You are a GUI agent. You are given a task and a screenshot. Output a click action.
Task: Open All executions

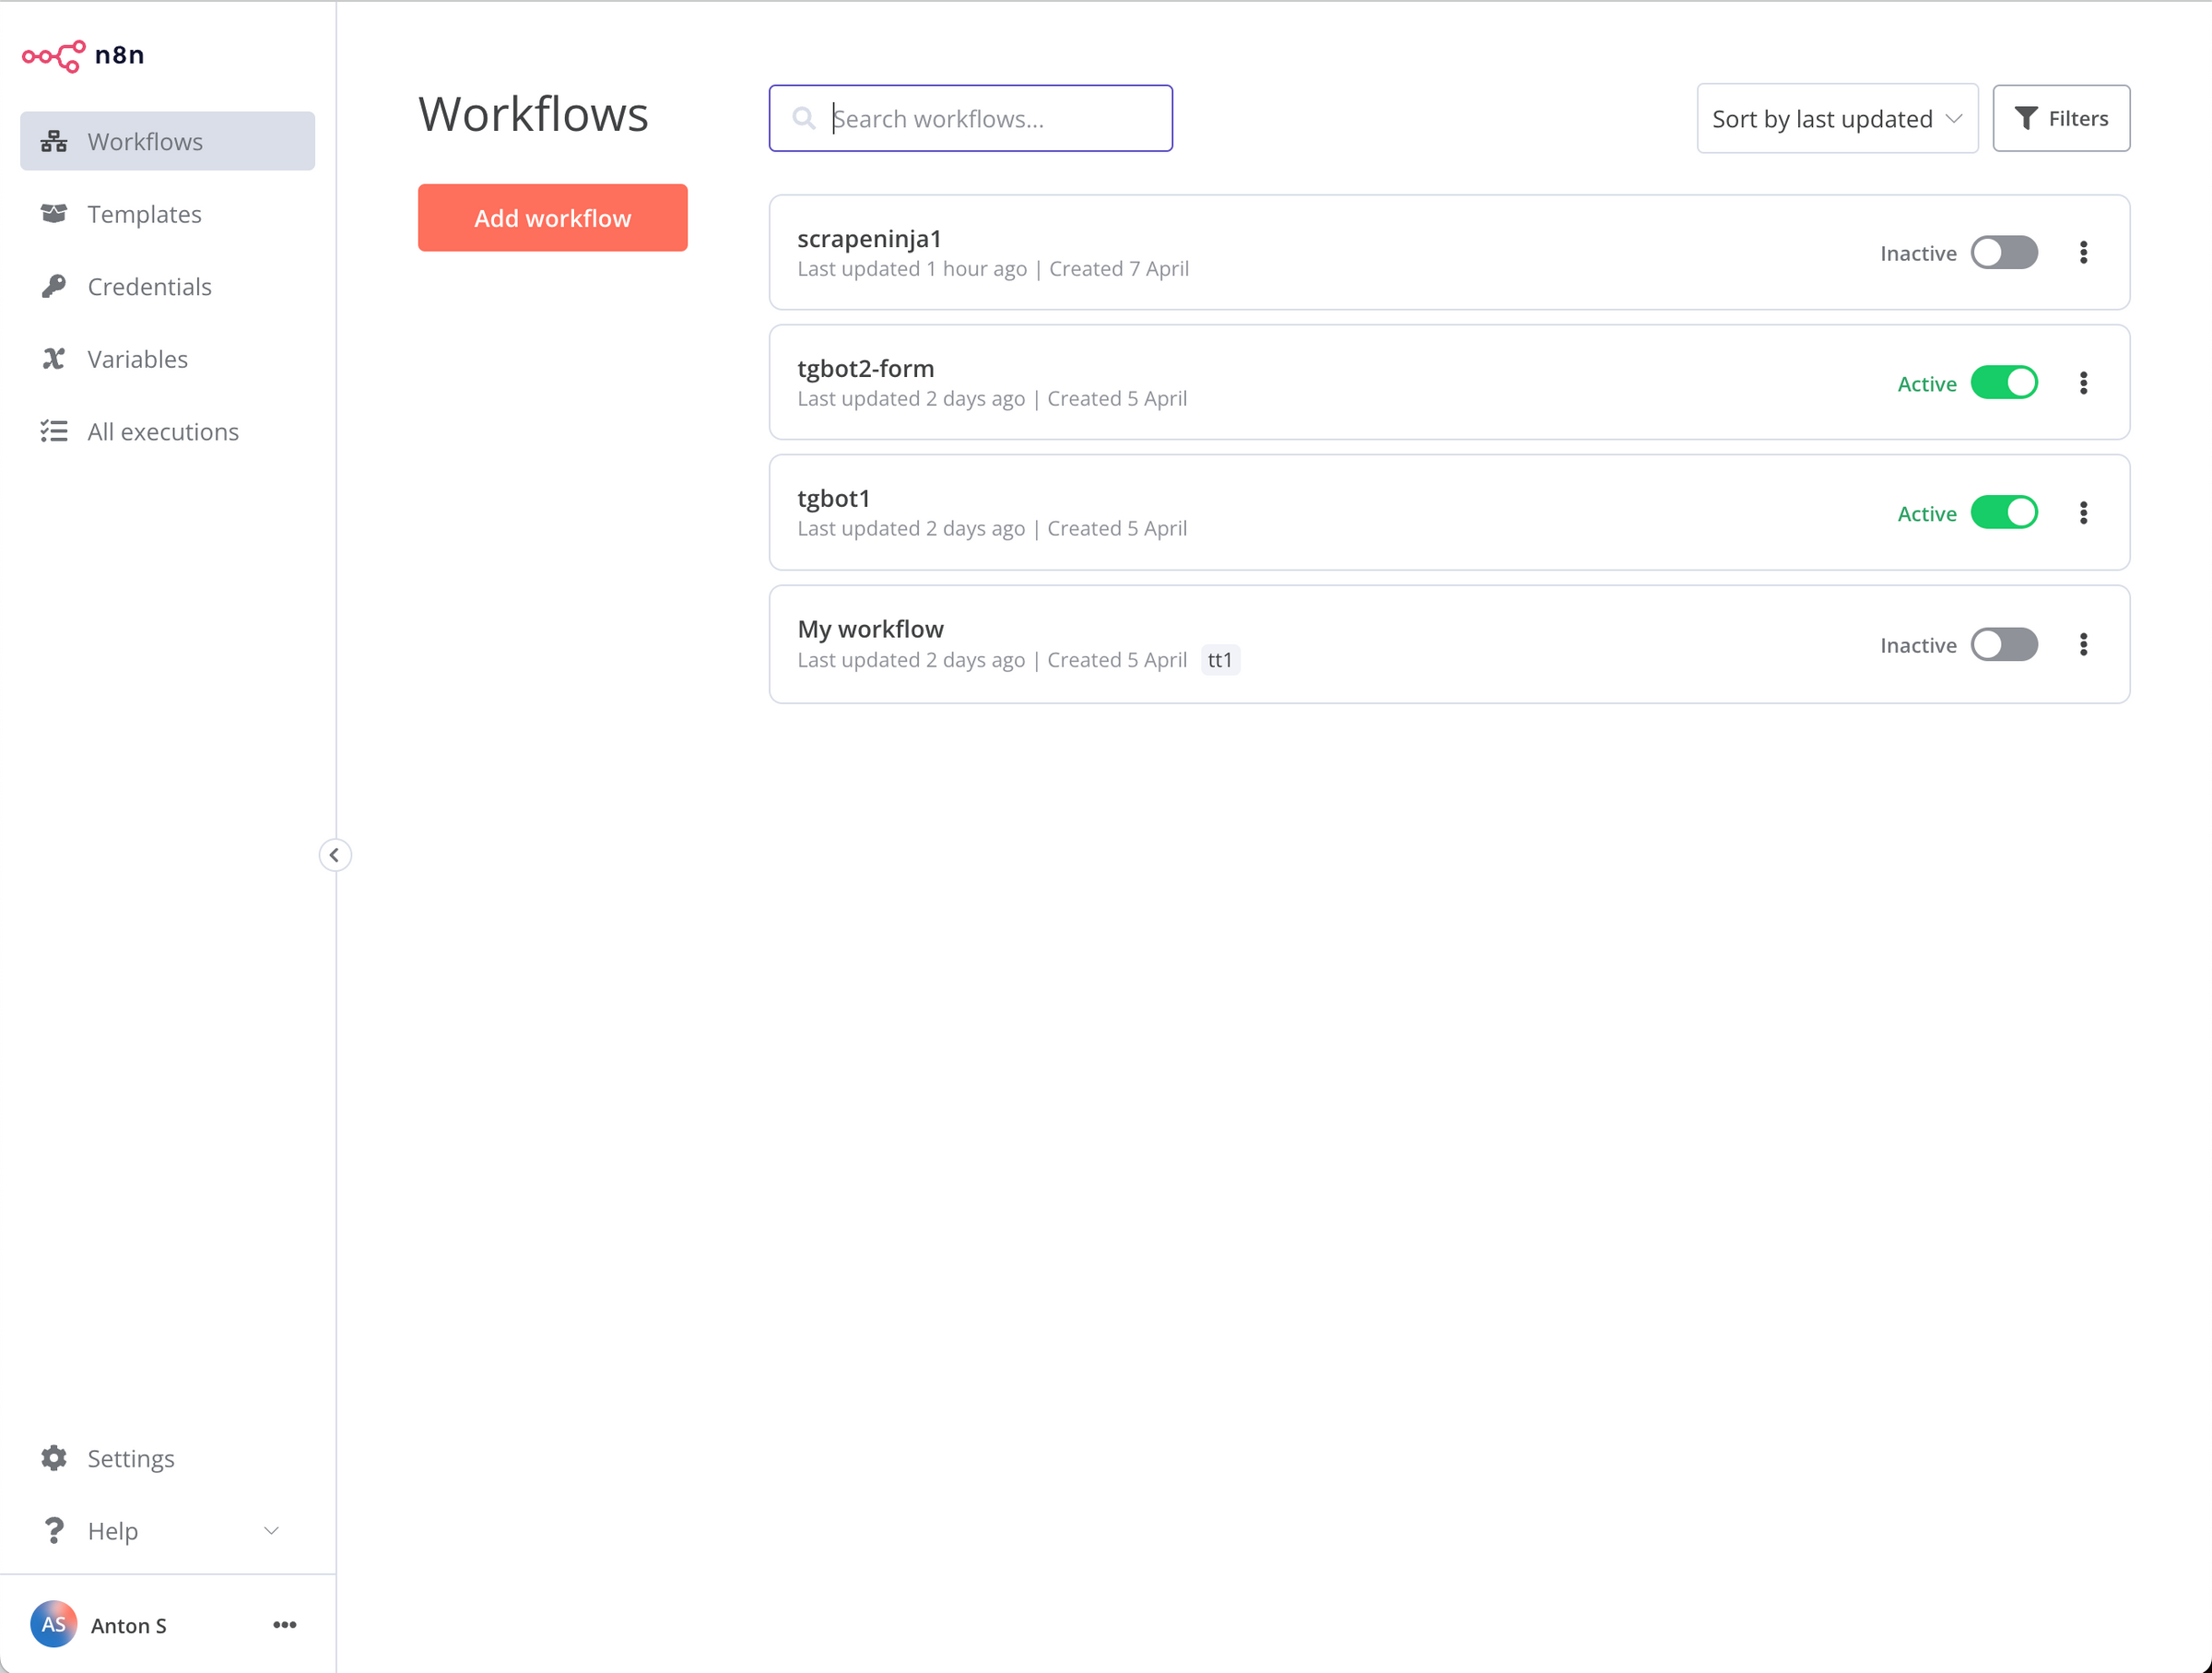pos(163,431)
